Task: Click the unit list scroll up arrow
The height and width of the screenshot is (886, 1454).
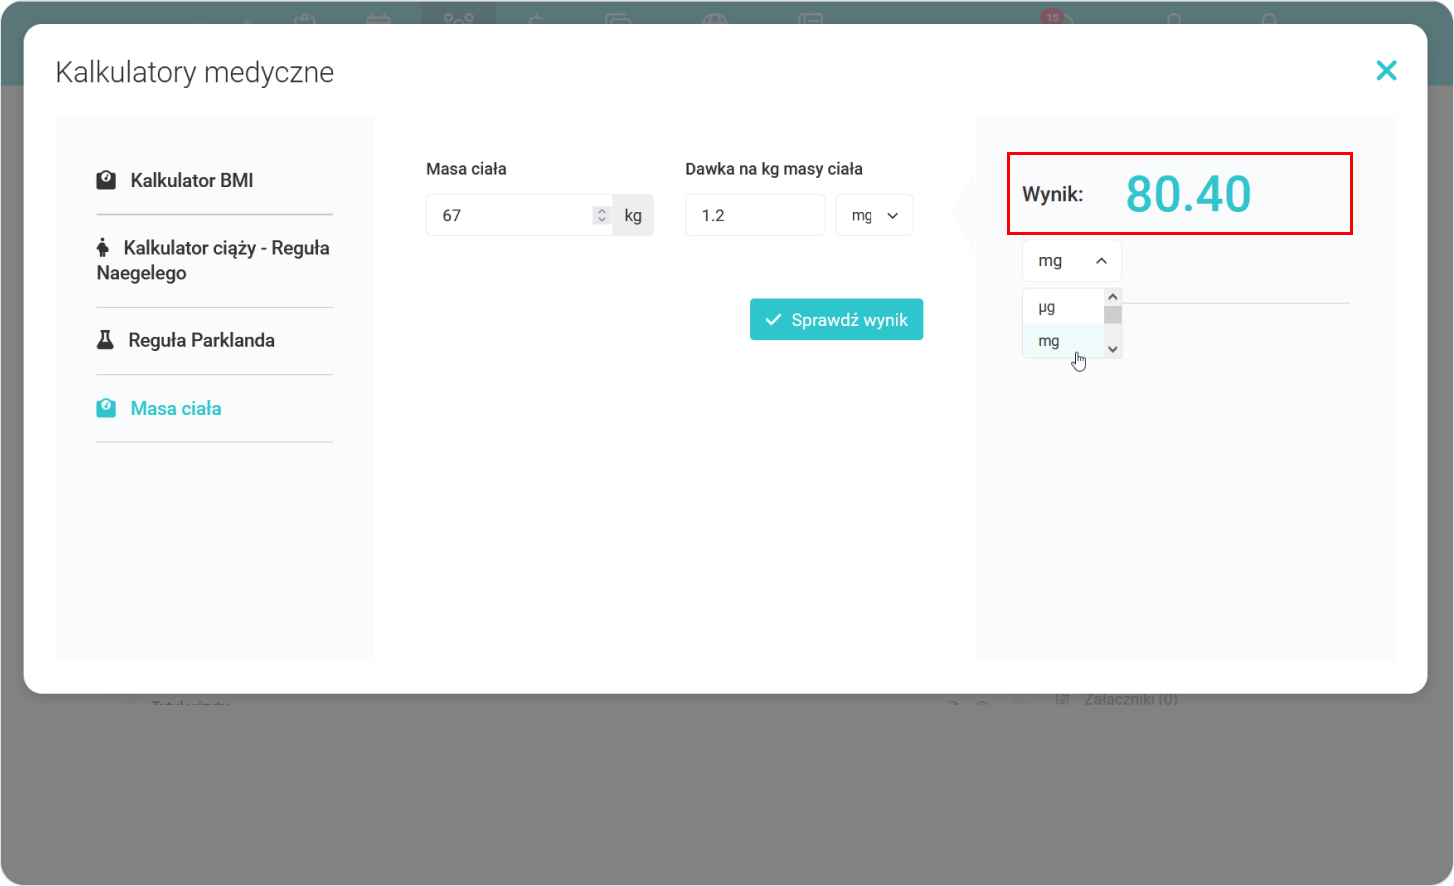Action: [1113, 297]
